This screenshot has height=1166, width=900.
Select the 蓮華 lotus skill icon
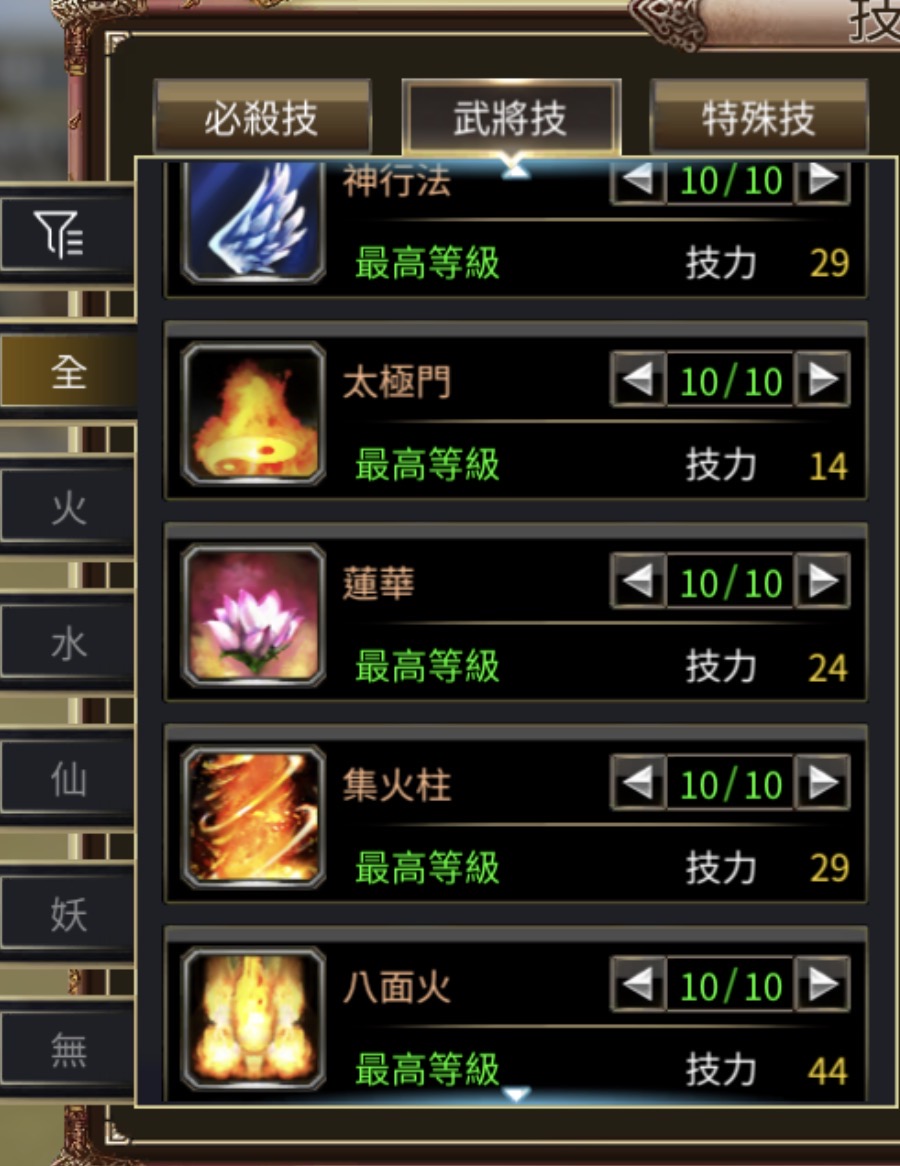tap(253, 616)
